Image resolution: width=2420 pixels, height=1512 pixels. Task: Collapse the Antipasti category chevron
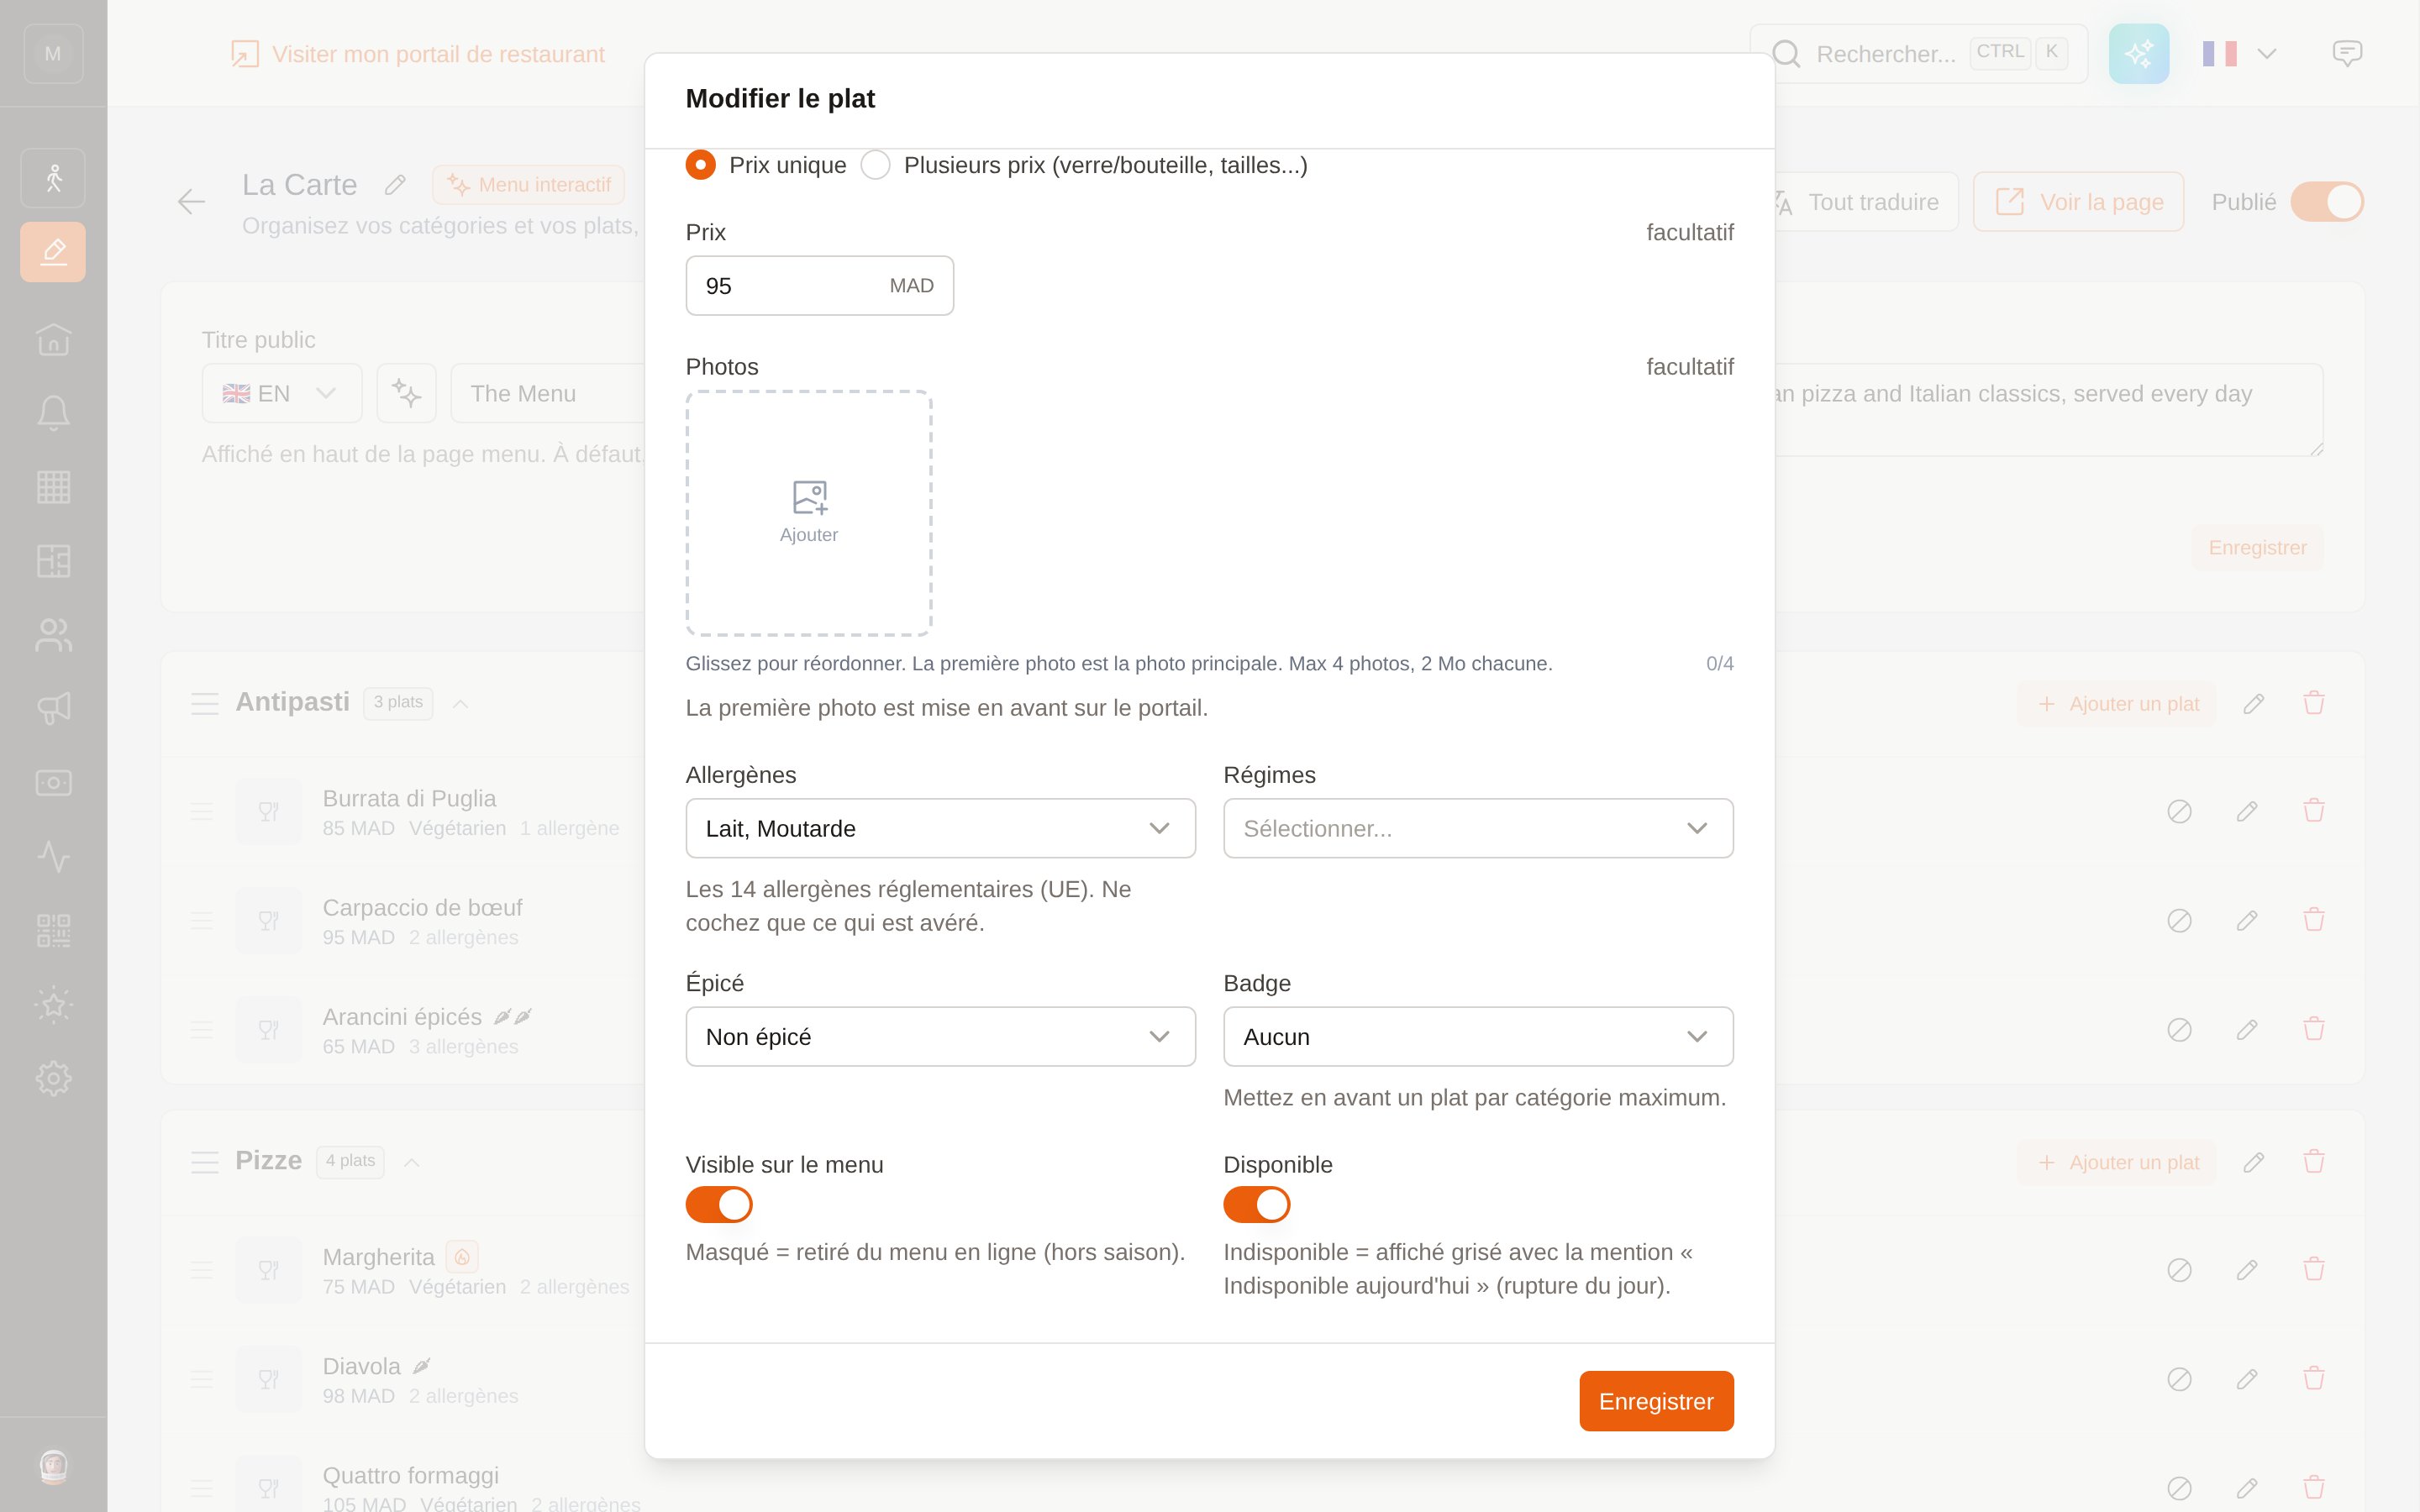pos(460,704)
